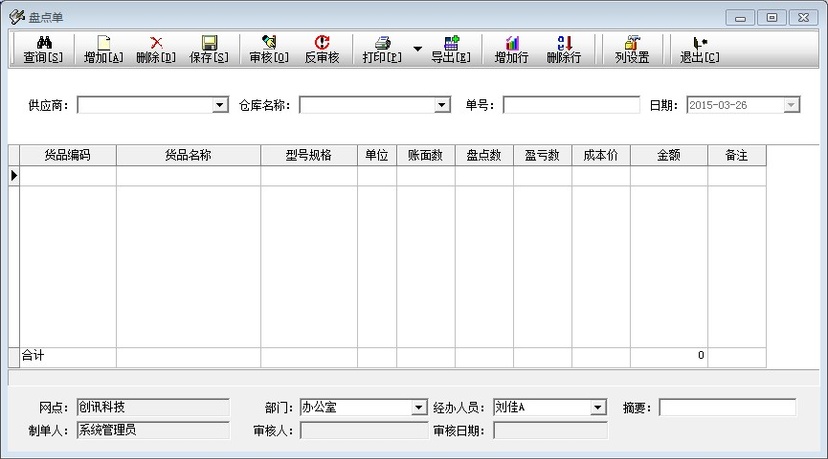This screenshot has height=459, width=828.
Task: Expand the 仓库名称 warehouse dropdown
Action: coord(442,105)
